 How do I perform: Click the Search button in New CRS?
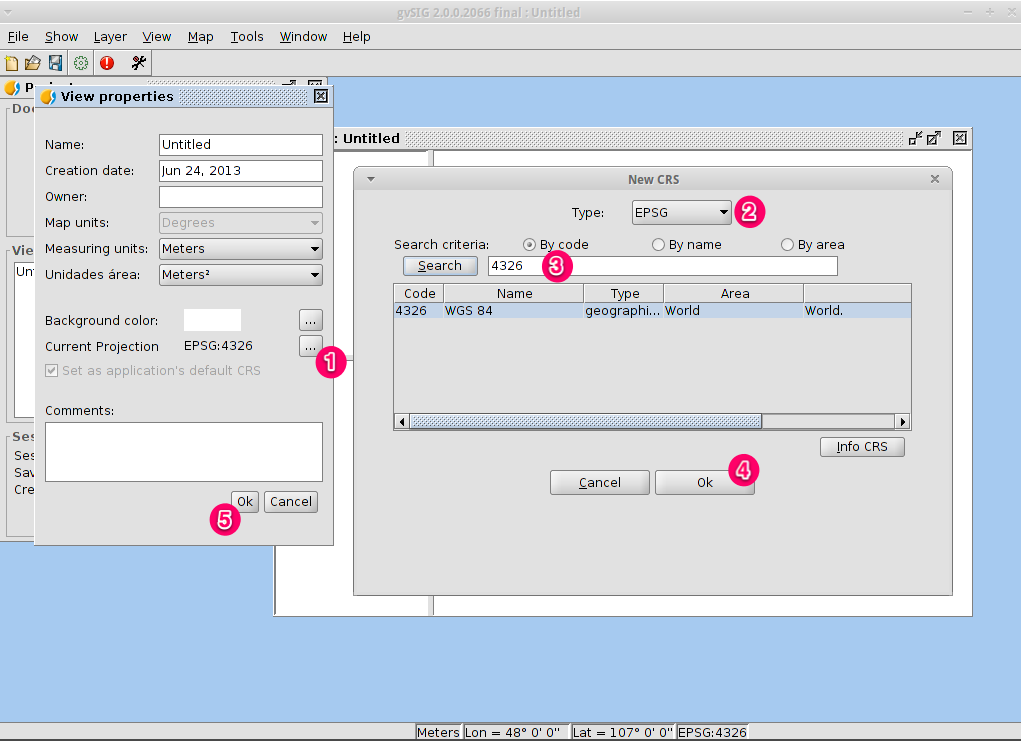[x=440, y=266]
